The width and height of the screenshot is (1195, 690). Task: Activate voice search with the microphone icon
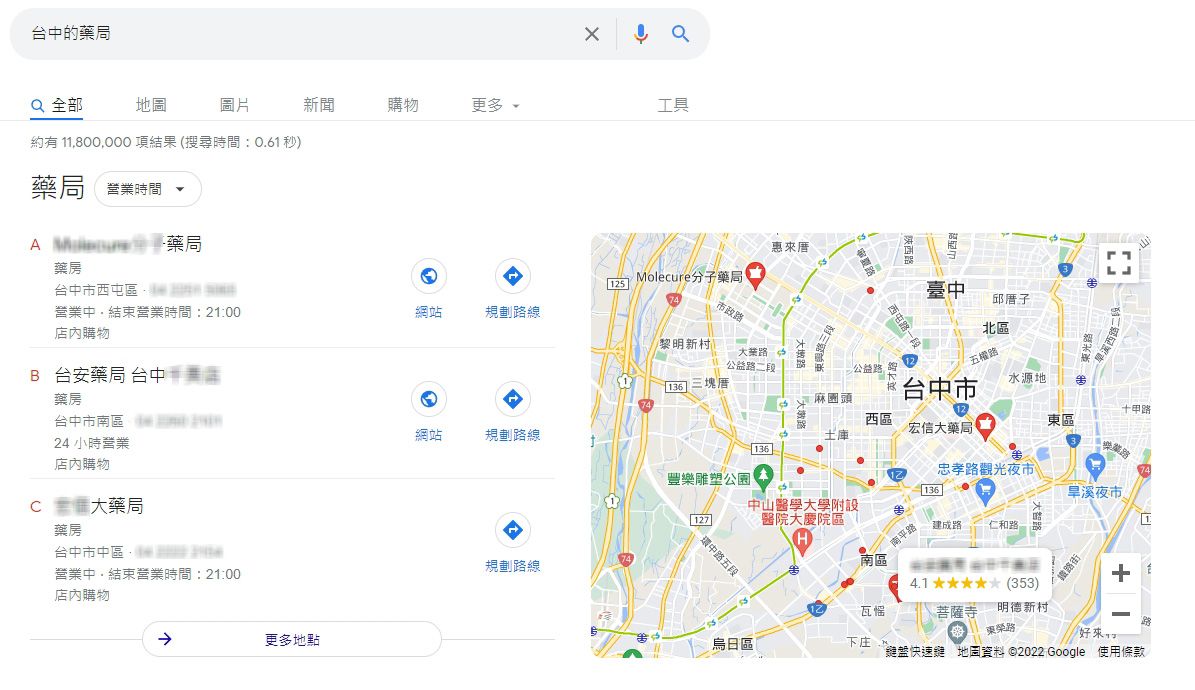coord(640,33)
